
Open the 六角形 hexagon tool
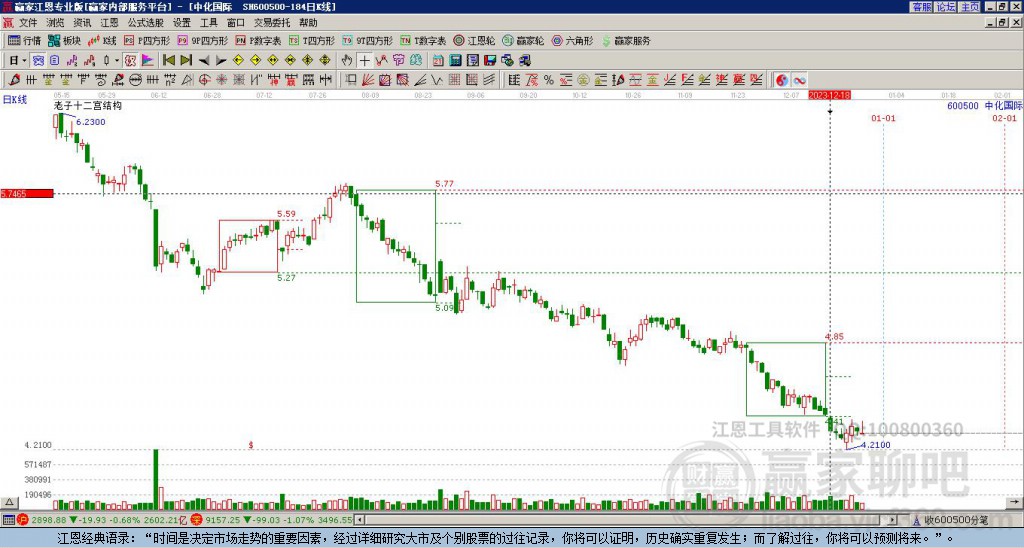572,40
